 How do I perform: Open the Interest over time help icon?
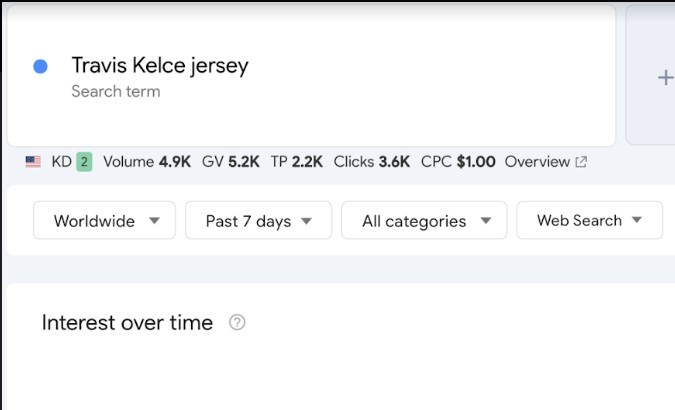click(x=237, y=322)
